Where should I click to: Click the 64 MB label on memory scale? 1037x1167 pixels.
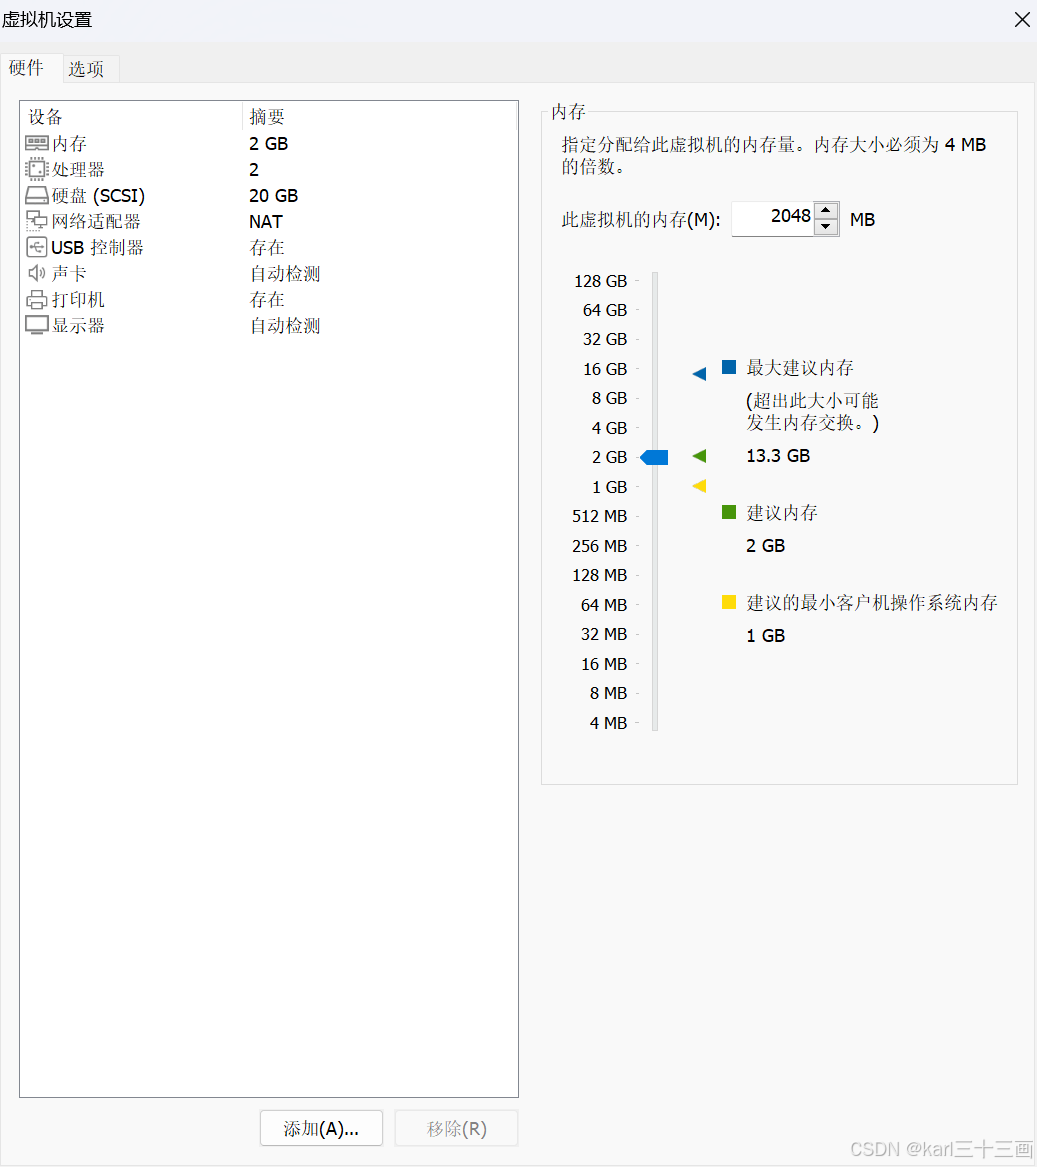click(x=604, y=605)
